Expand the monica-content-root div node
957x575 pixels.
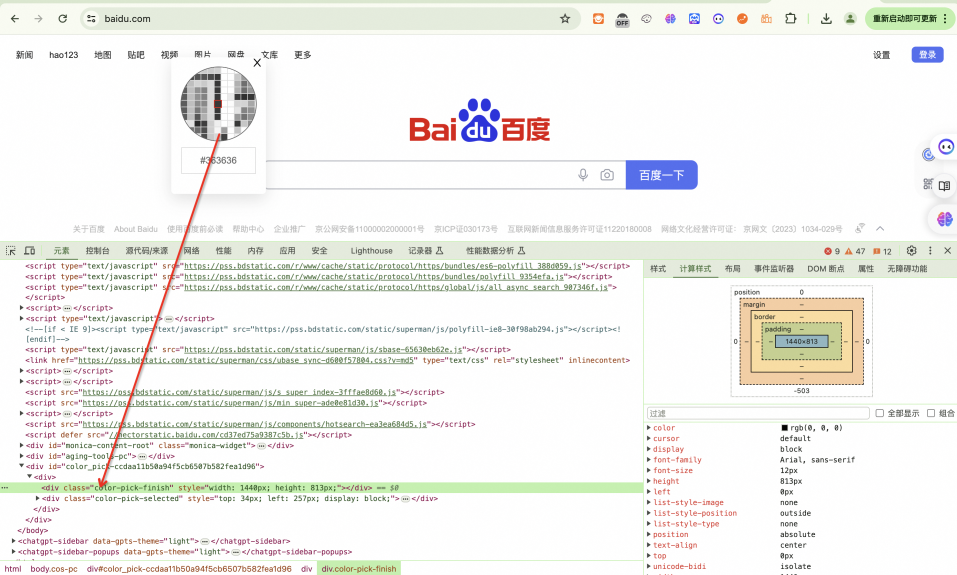(x=22, y=446)
